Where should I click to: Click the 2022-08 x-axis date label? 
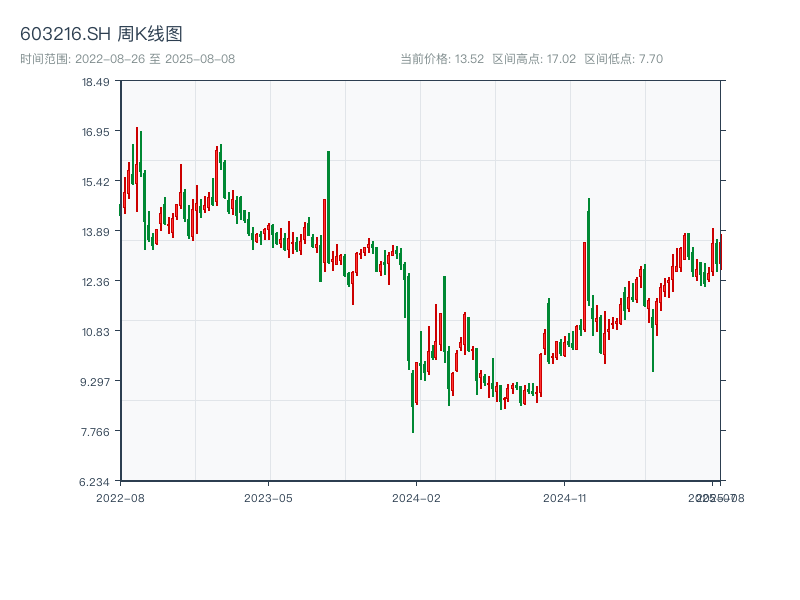point(120,497)
